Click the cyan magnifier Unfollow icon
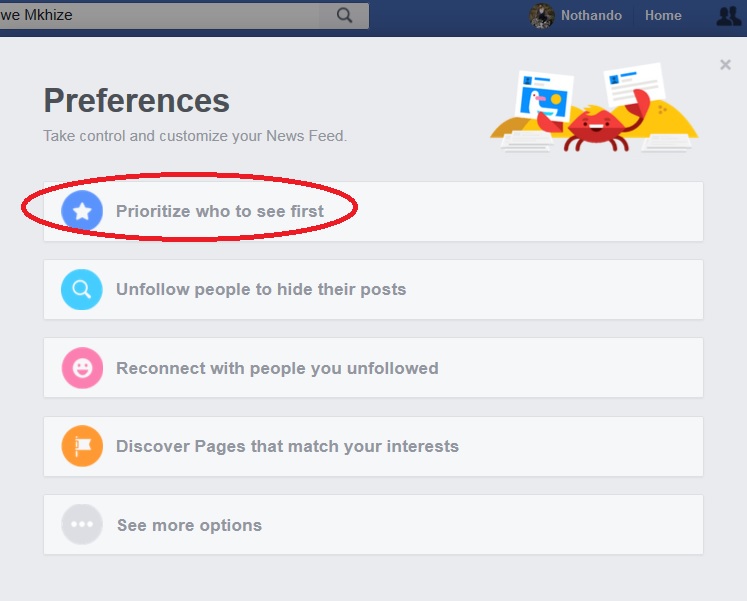Screen dimensions: 747x601 (82, 290)
